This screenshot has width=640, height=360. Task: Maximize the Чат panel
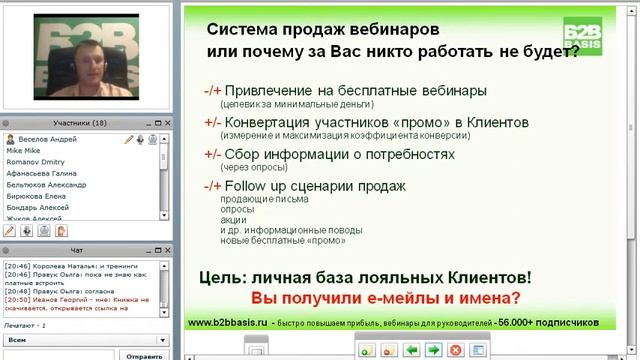158,250
